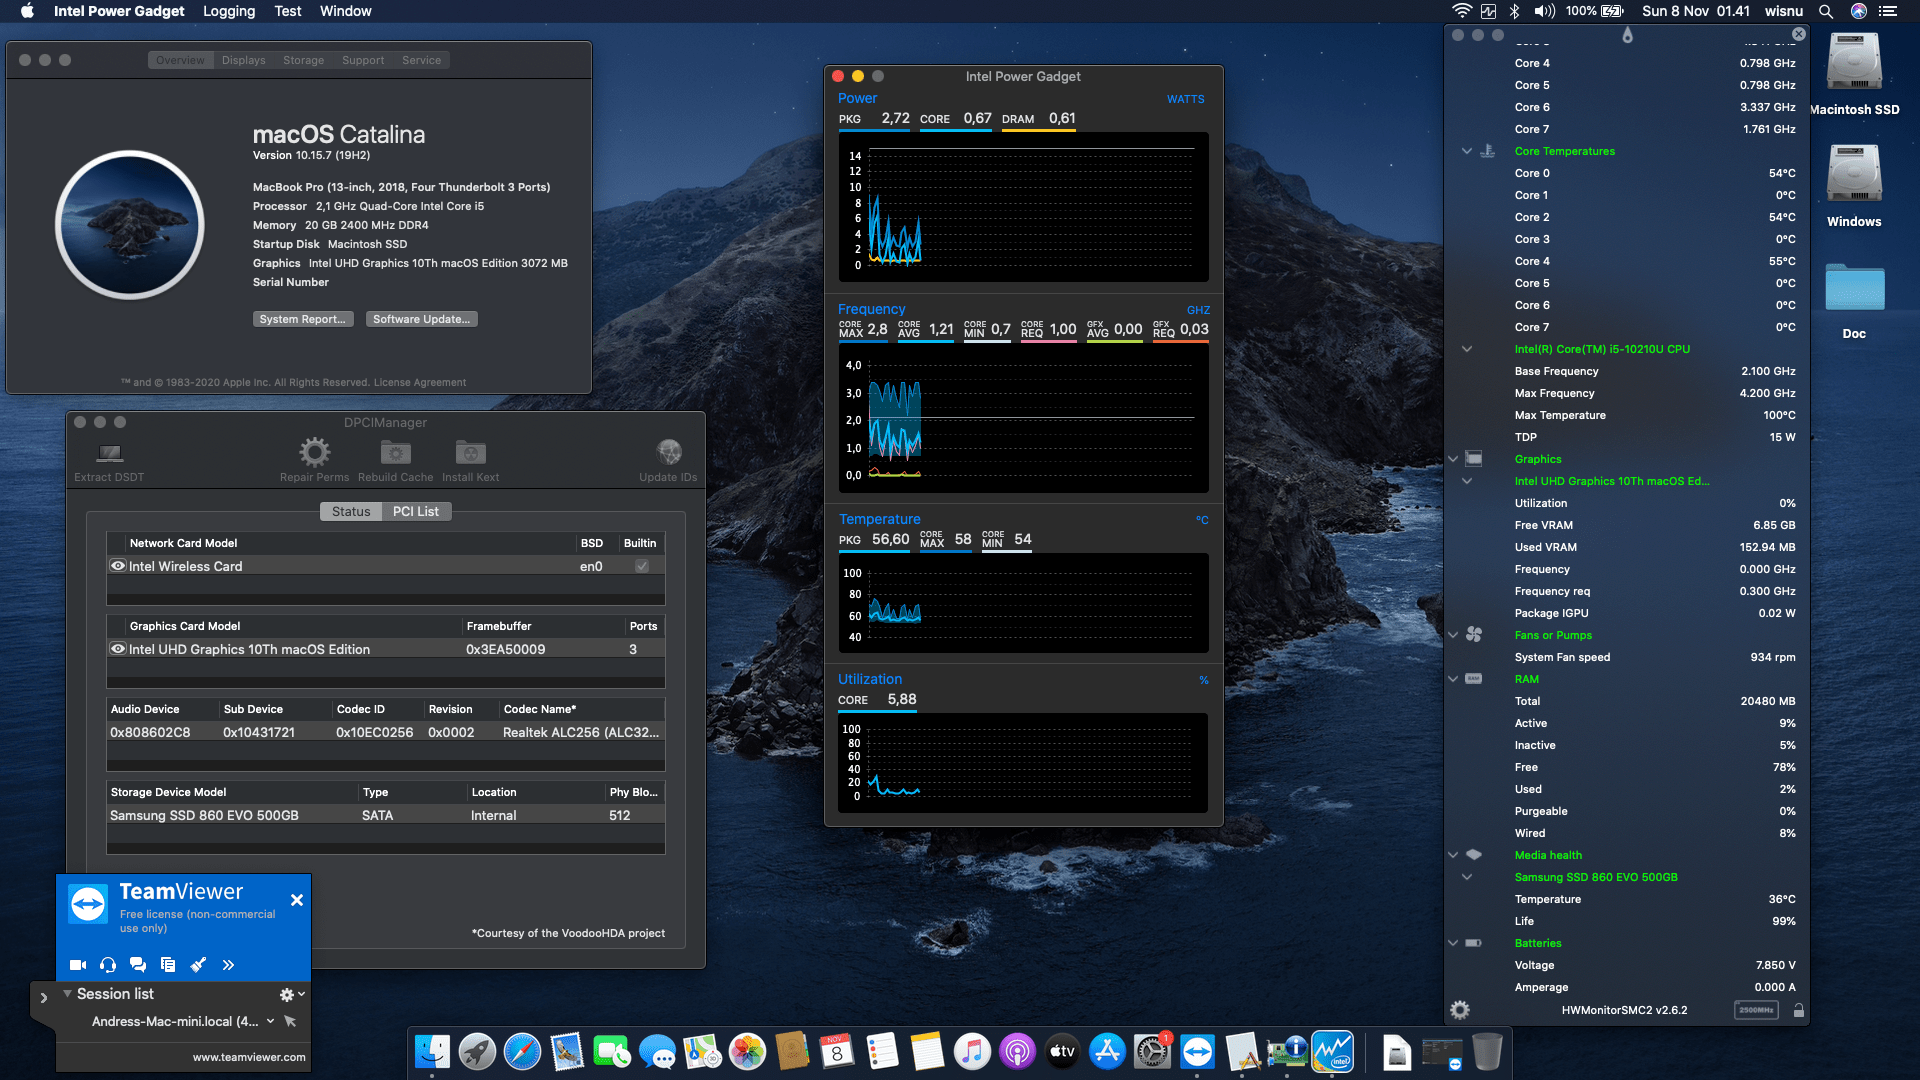Viewport: 1920px width, 1080px height.
Task: Click the pin icon atop HWMonitor window
Action: click(1627, 35)
